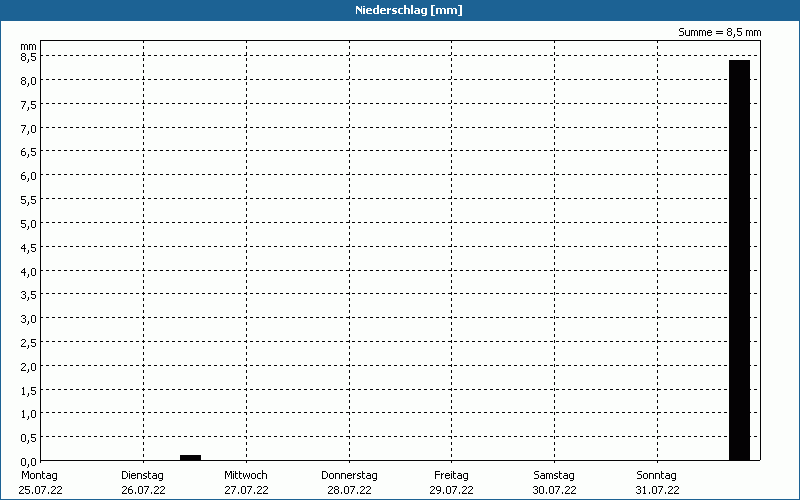The height and width of the screenshot is (500, 800).
Task: Click the 6,5 y-axis value
Action: [29, 152]
